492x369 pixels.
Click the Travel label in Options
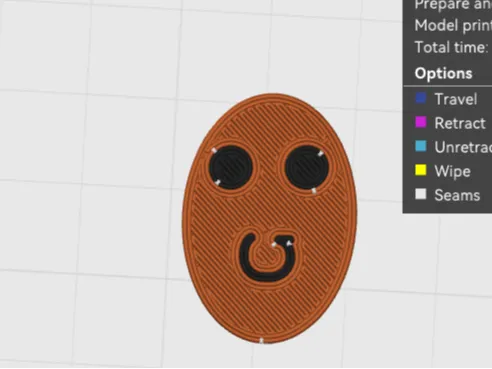(x=456, y=99)
